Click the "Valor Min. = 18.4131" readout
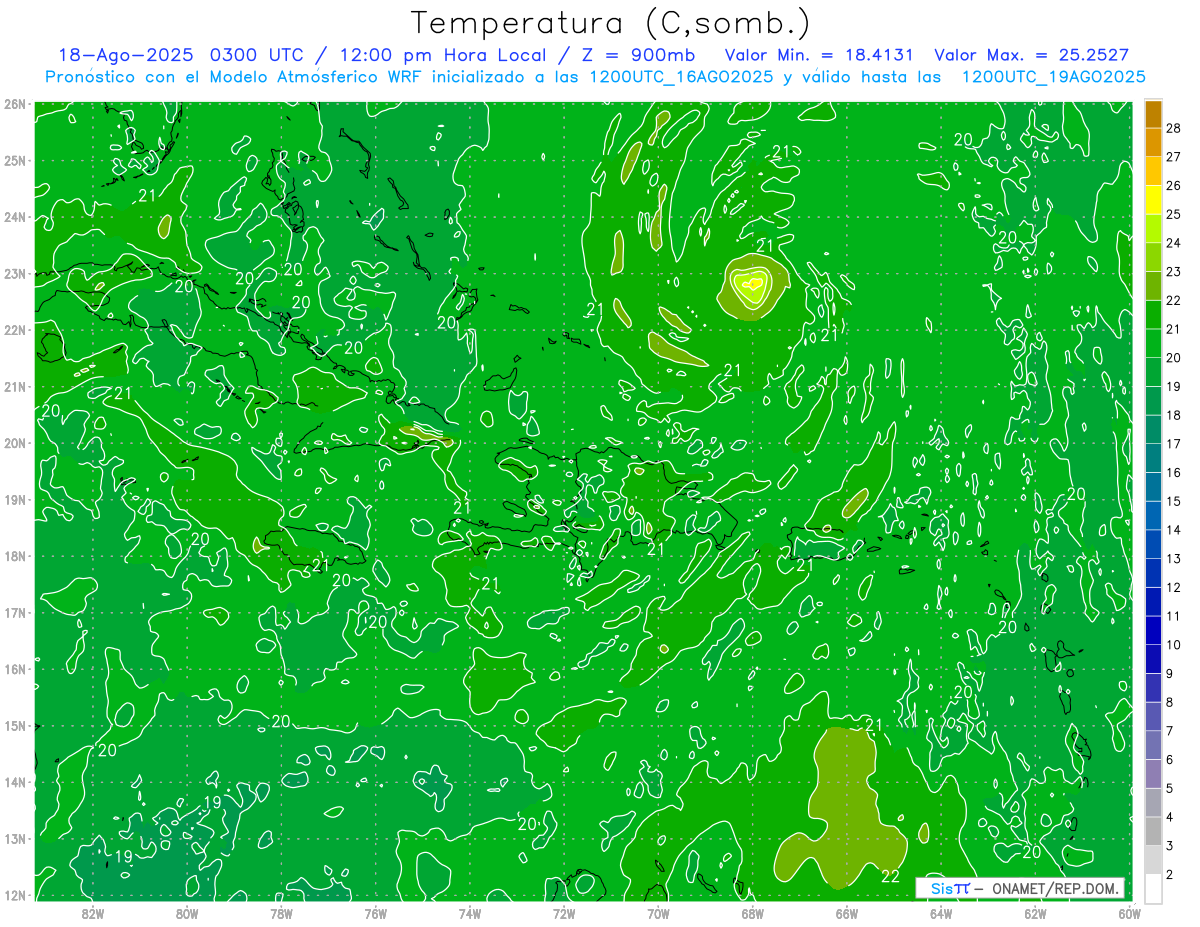 tap(819, 56)
